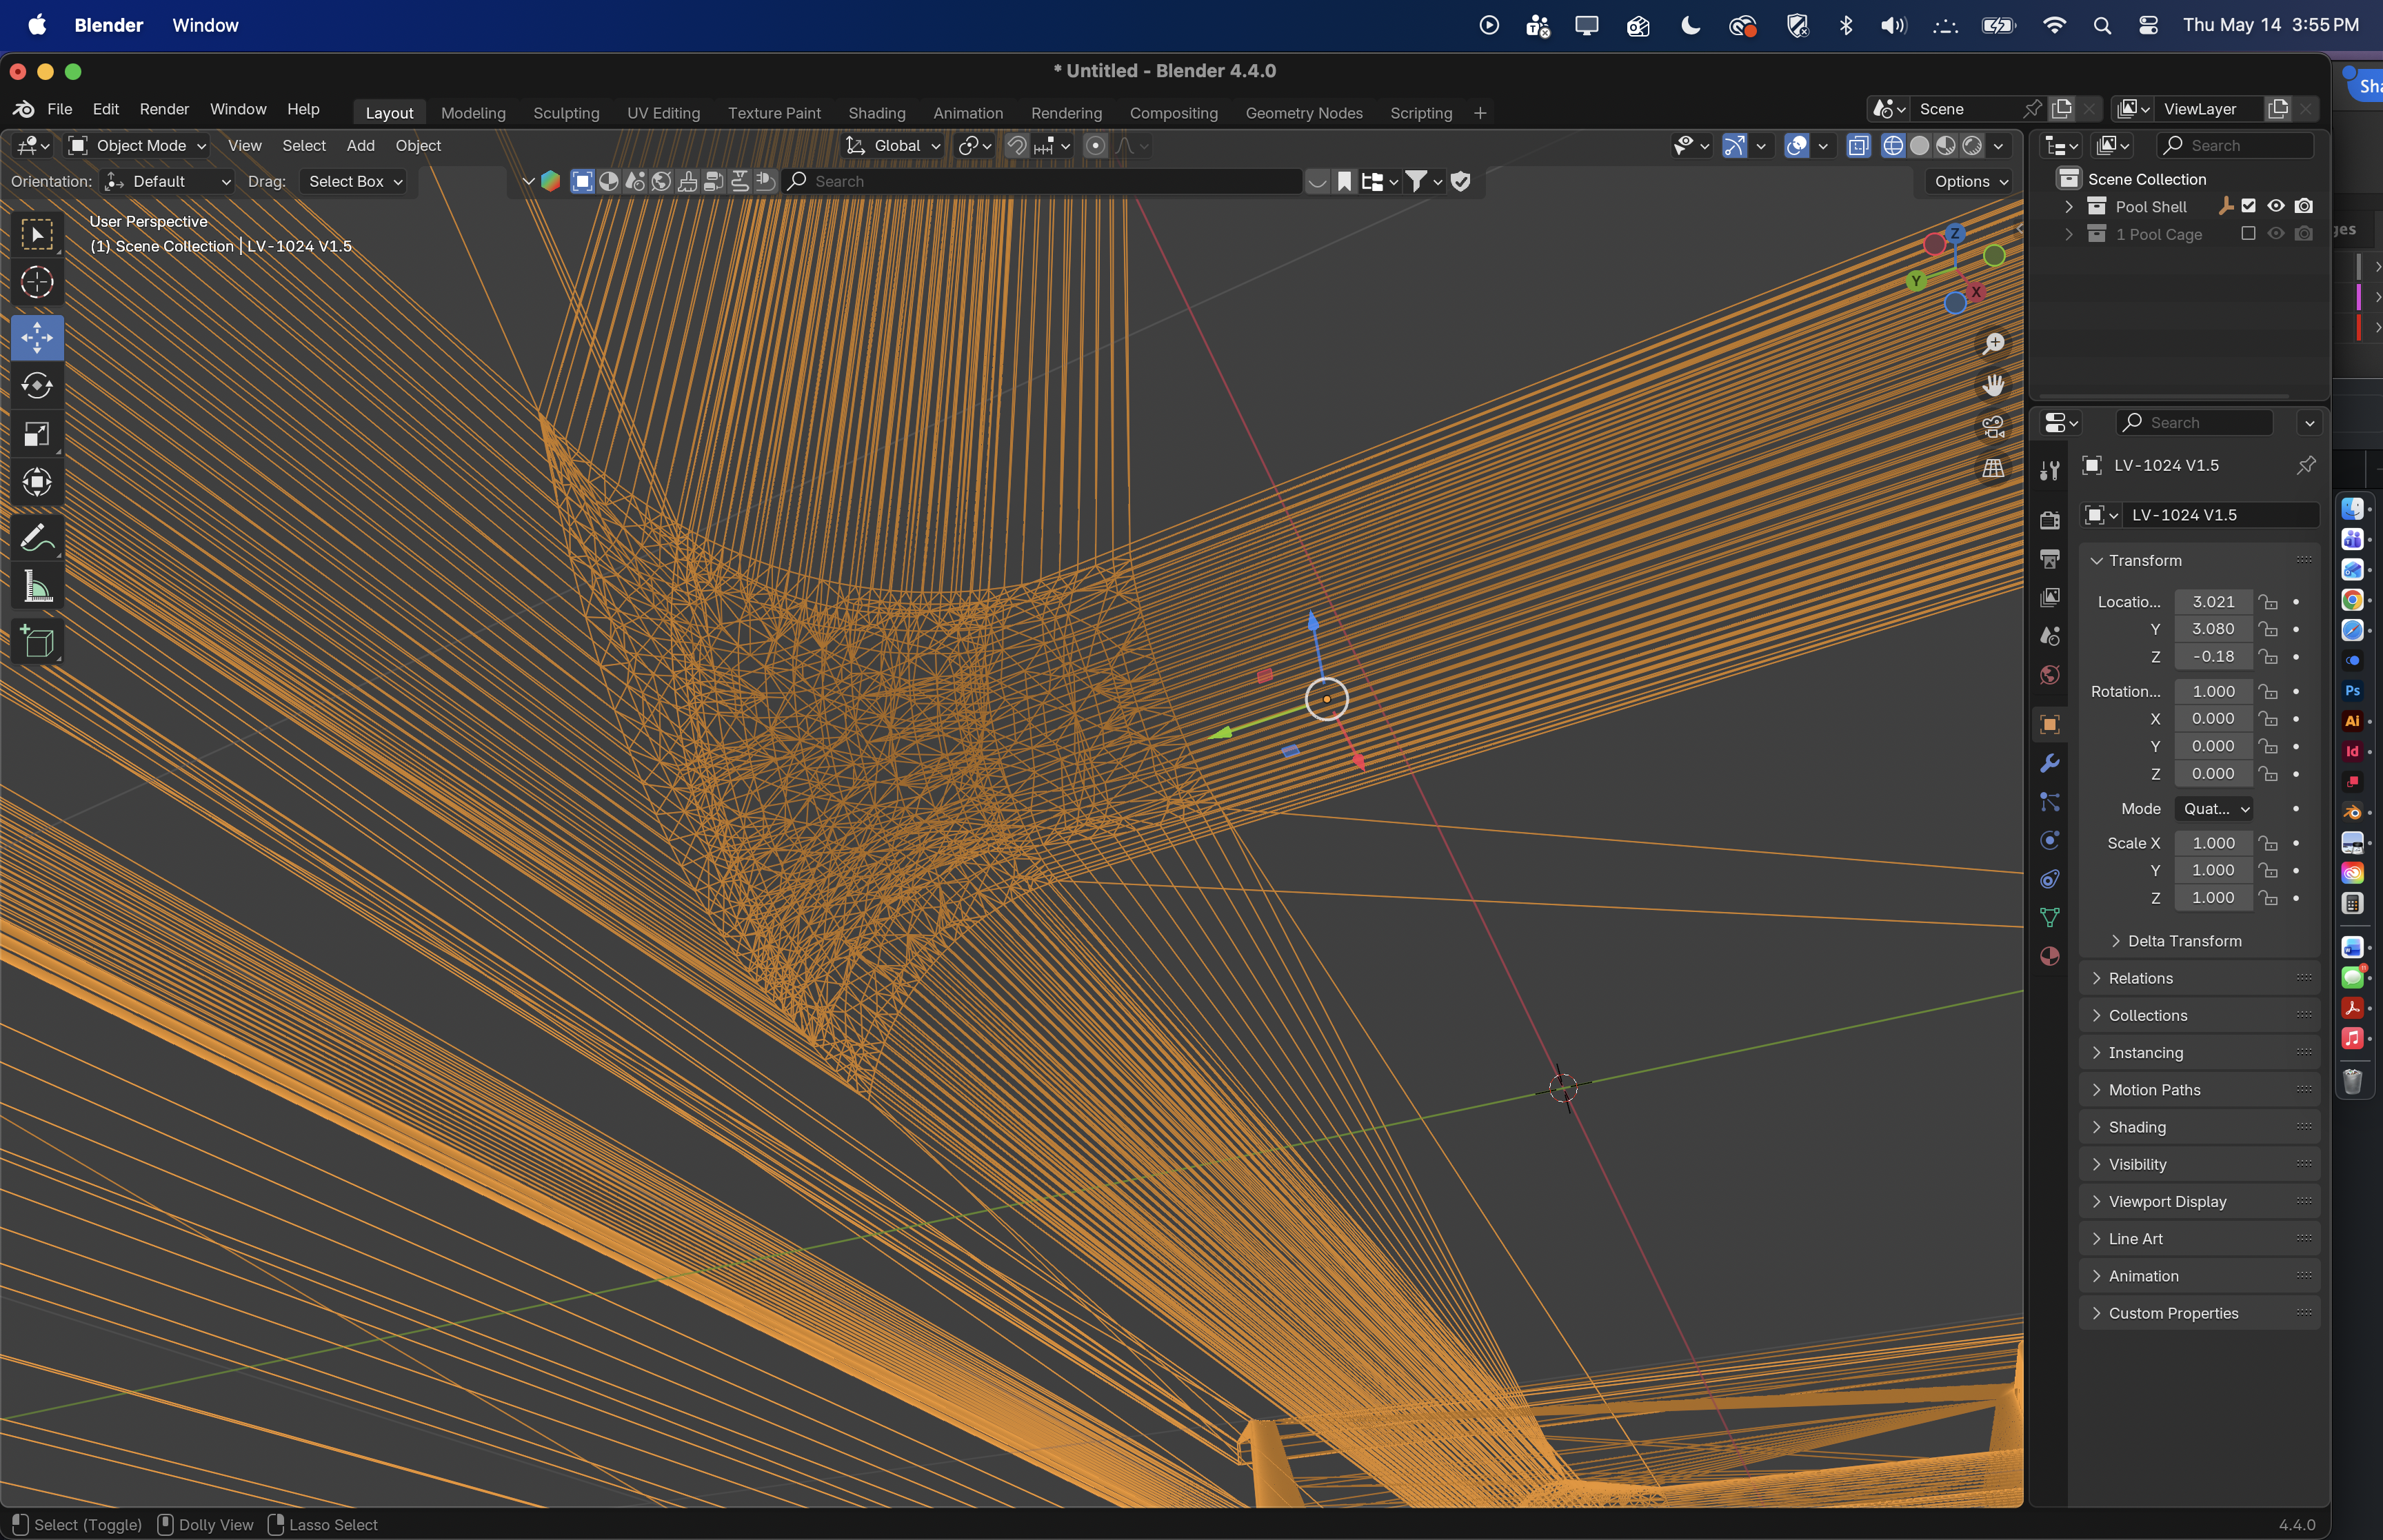The height and width of the screenshot is (1540, 2383).
Task: Enable the 1 Pool Cage collection checkbox
Action: [2248, 234]
